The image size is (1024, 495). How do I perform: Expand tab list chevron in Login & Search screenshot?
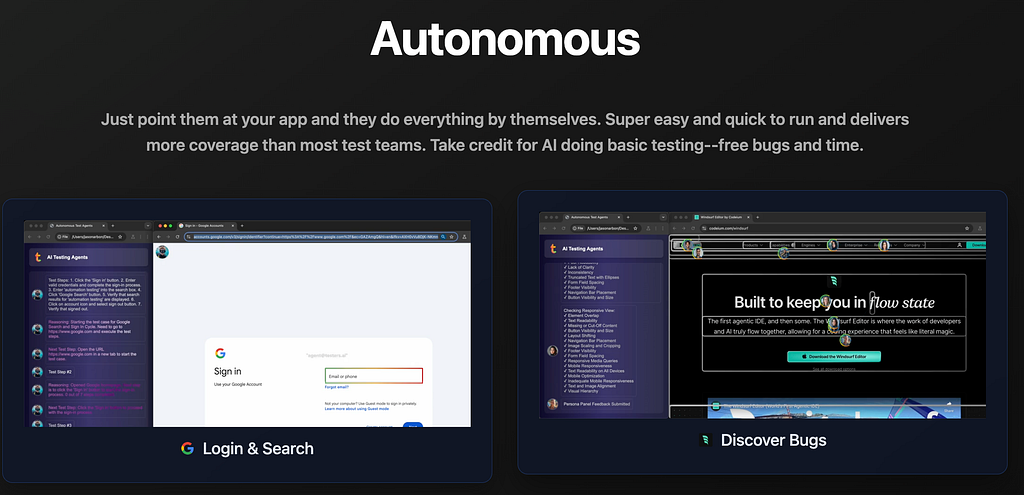point(148,226)
